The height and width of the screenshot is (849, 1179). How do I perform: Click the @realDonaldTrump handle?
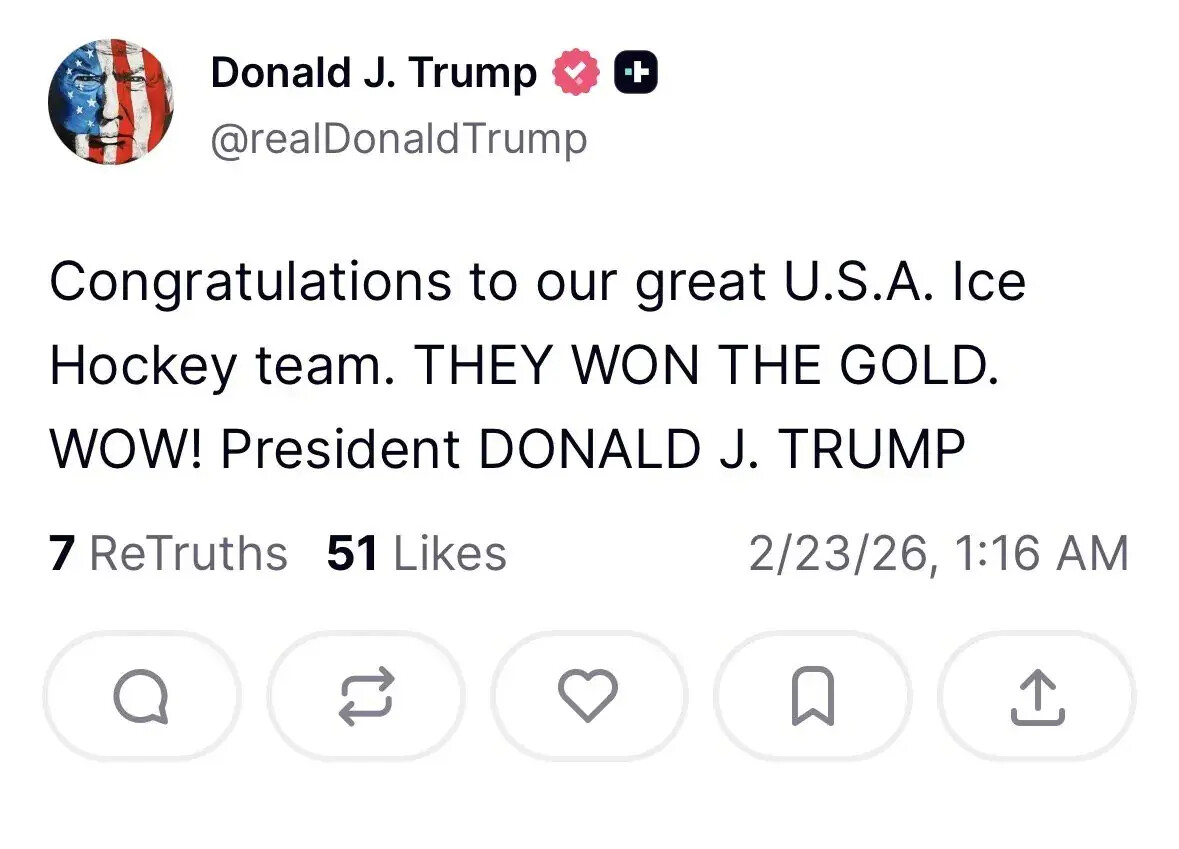pos(398,139)
